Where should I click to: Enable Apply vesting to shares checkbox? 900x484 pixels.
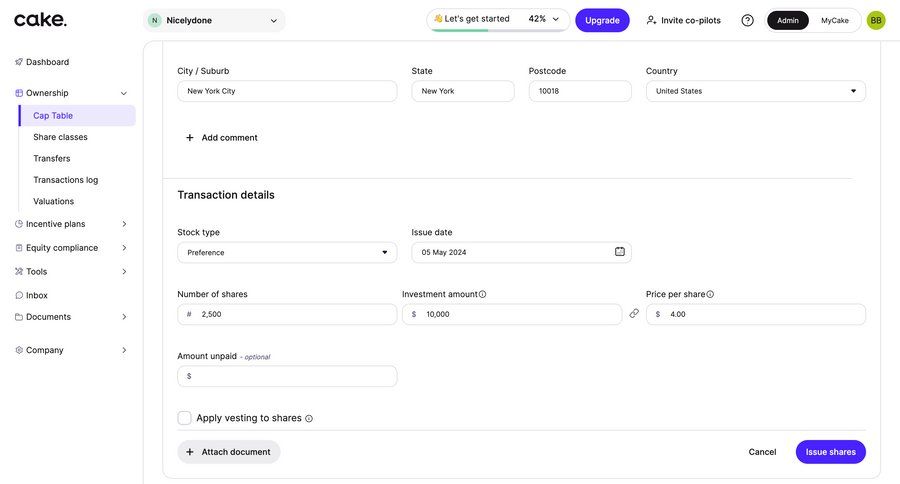184,418
